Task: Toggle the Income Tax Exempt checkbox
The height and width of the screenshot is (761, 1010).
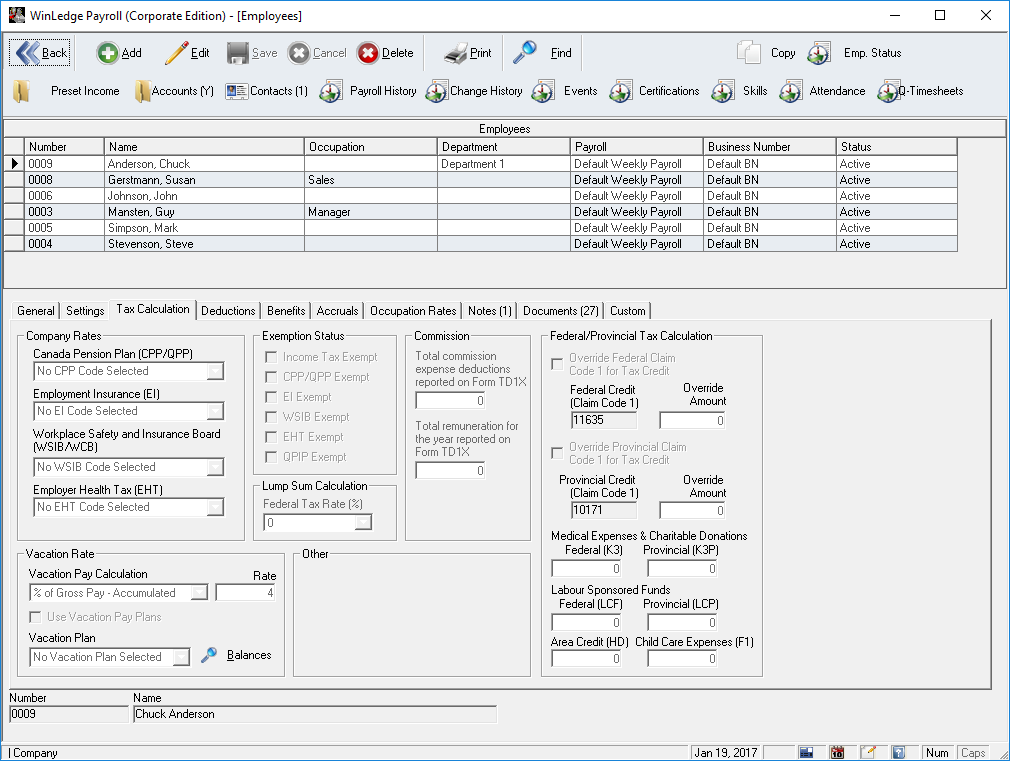Action: pos(270,357)
